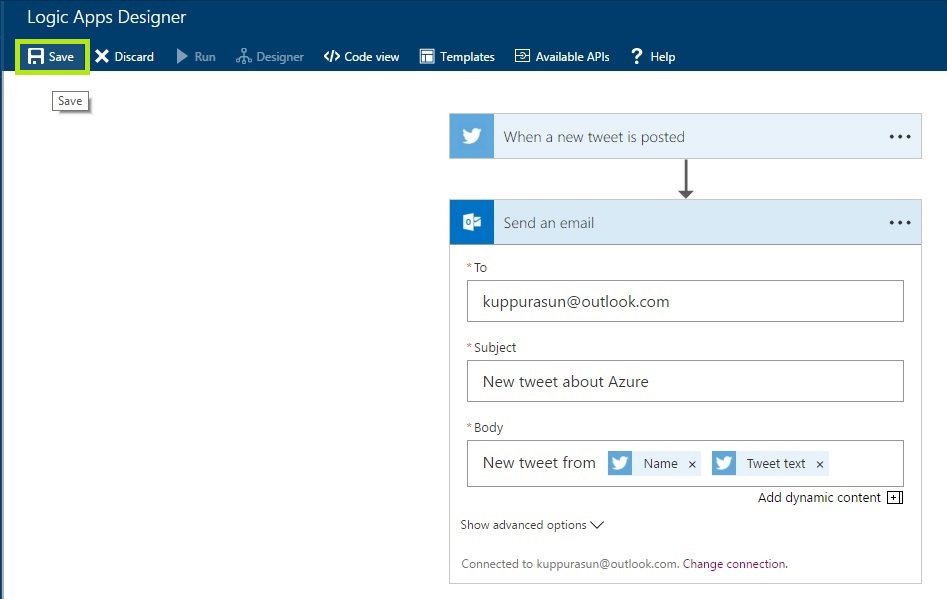Click the Save floppy disk icon
Viewport: 947px width, 599px height.
[36, 57]
